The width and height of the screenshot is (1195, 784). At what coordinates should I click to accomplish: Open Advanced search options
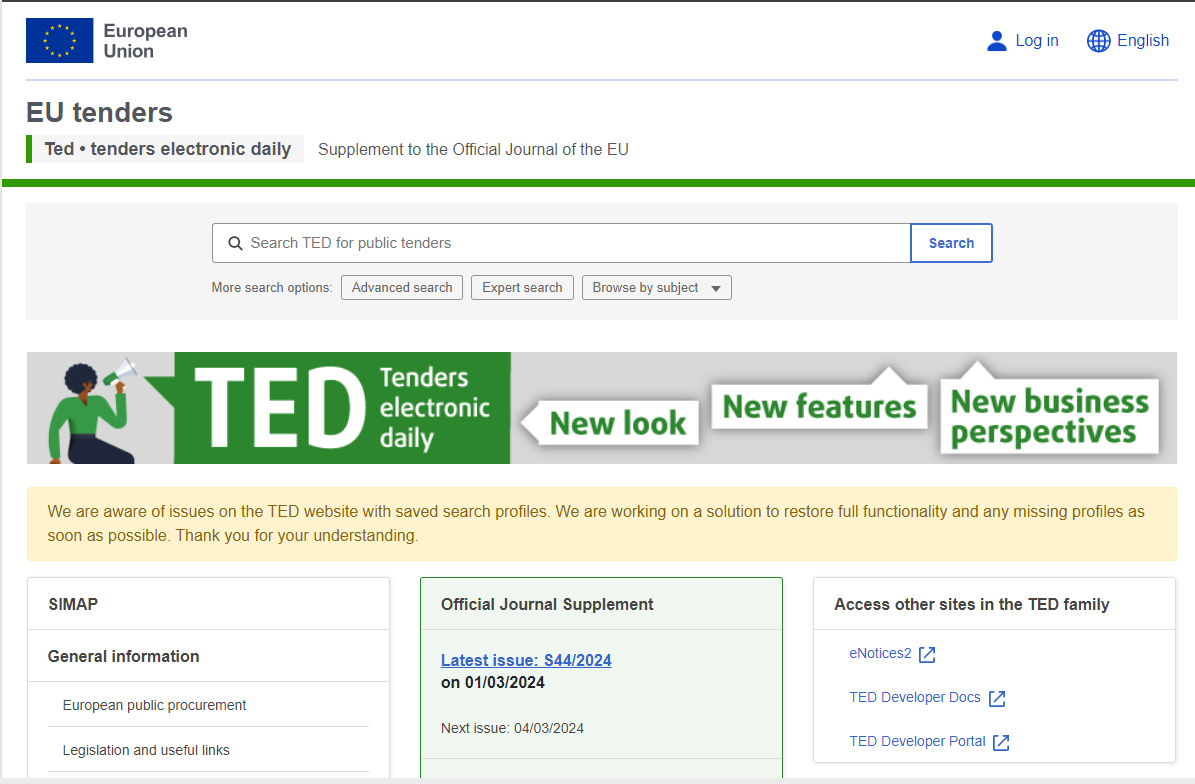click(x=401, y=287)
